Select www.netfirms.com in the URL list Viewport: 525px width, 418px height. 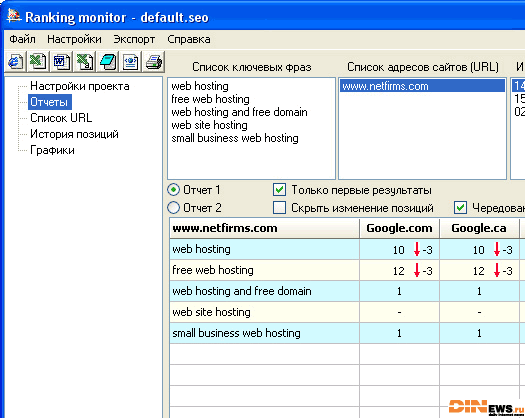point(423,86)
